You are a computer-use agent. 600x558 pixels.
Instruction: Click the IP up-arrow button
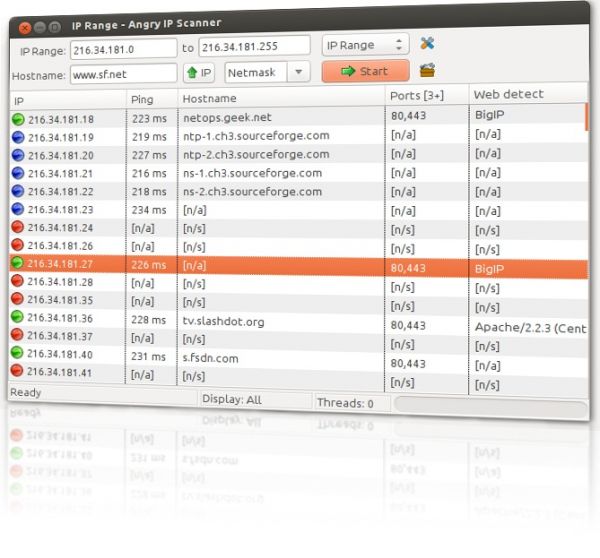pyautogui.click(x=200, y=73)
